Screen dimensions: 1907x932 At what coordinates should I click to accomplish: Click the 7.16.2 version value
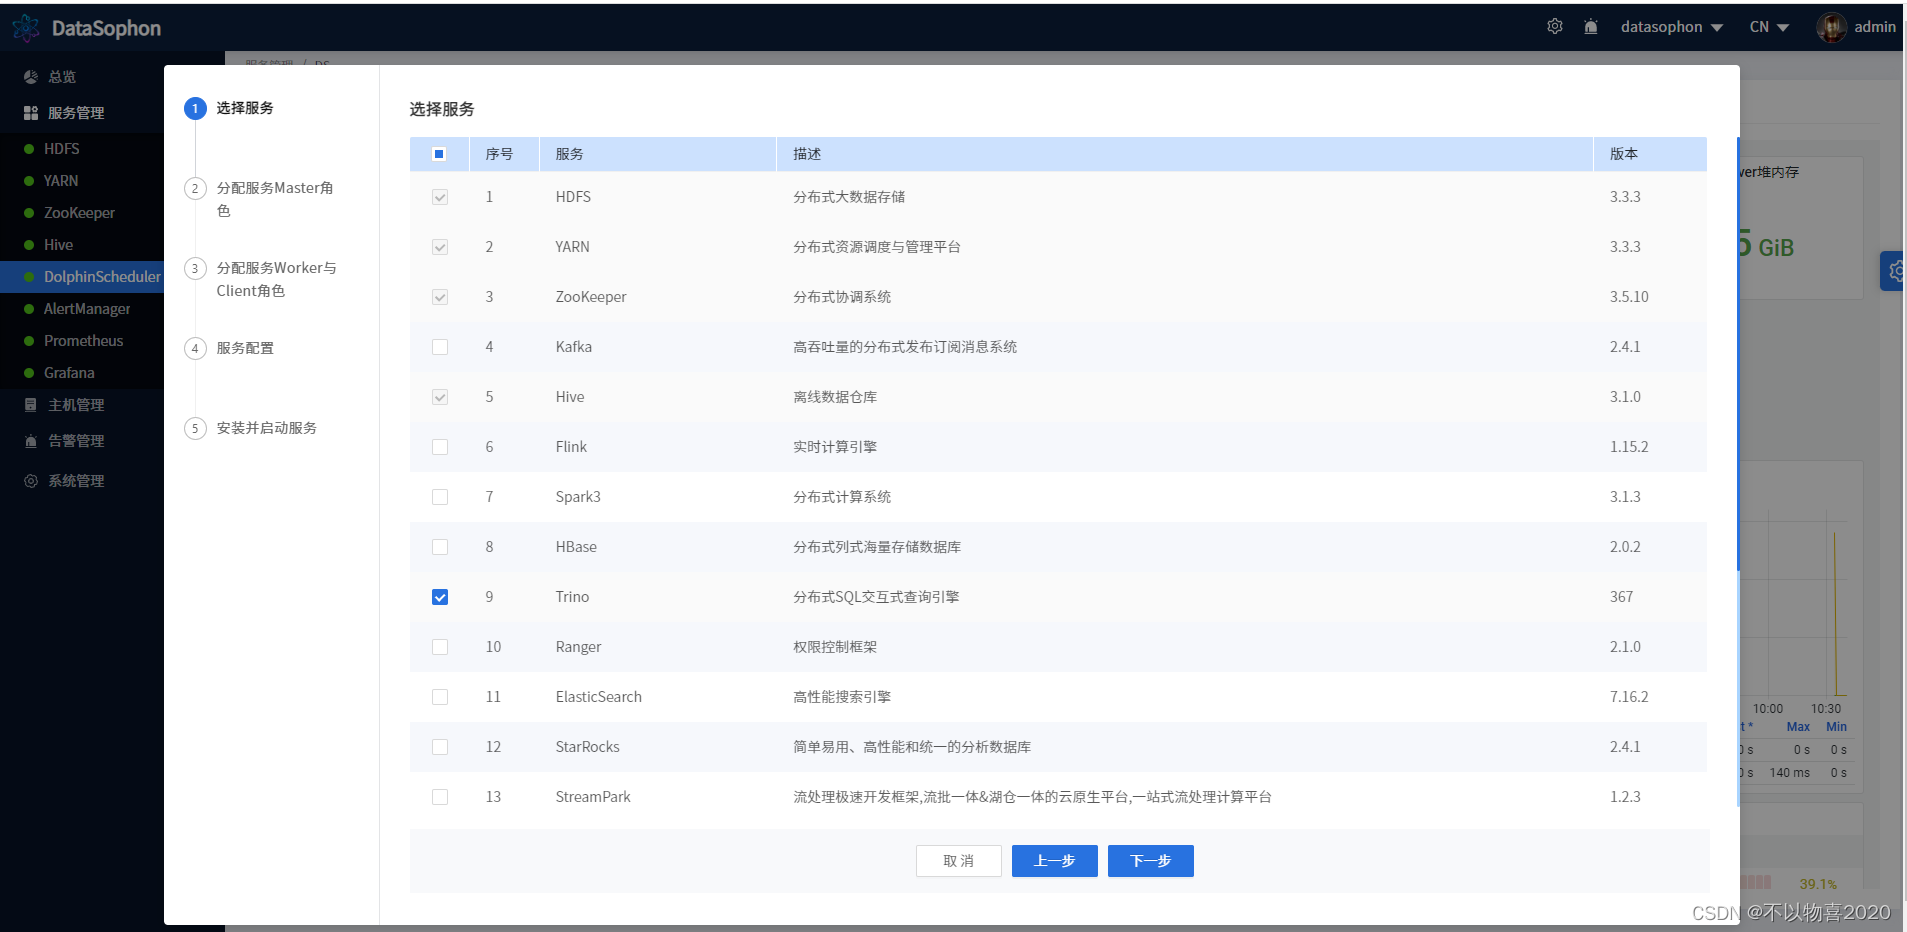point(1629,697)
